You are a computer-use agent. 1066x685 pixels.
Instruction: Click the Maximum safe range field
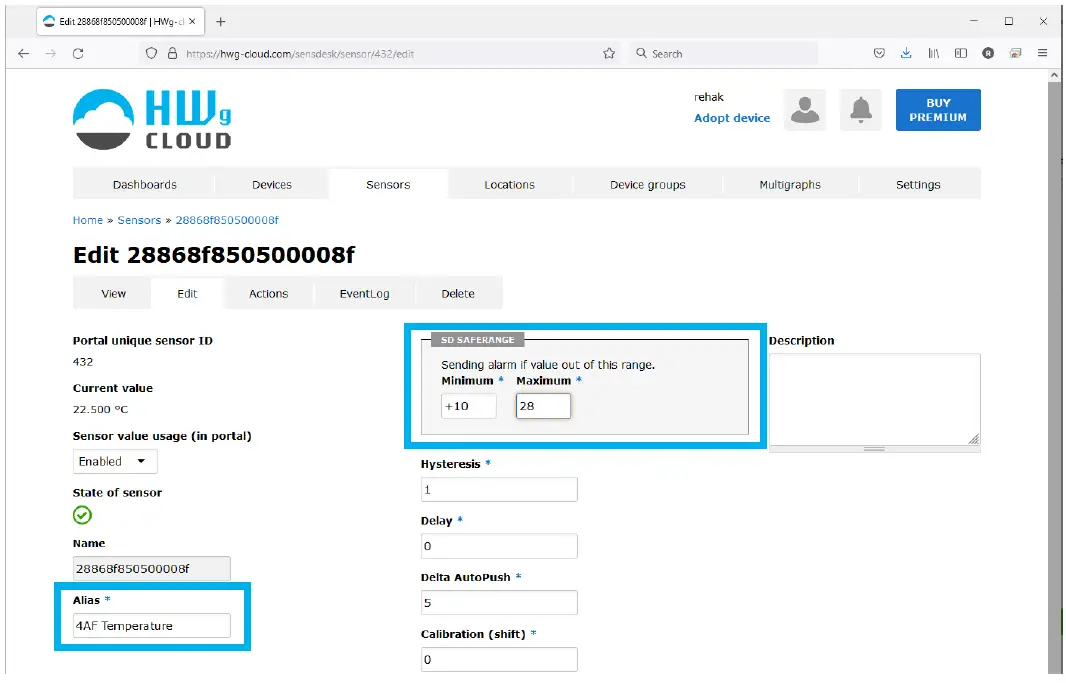(543, 406)
